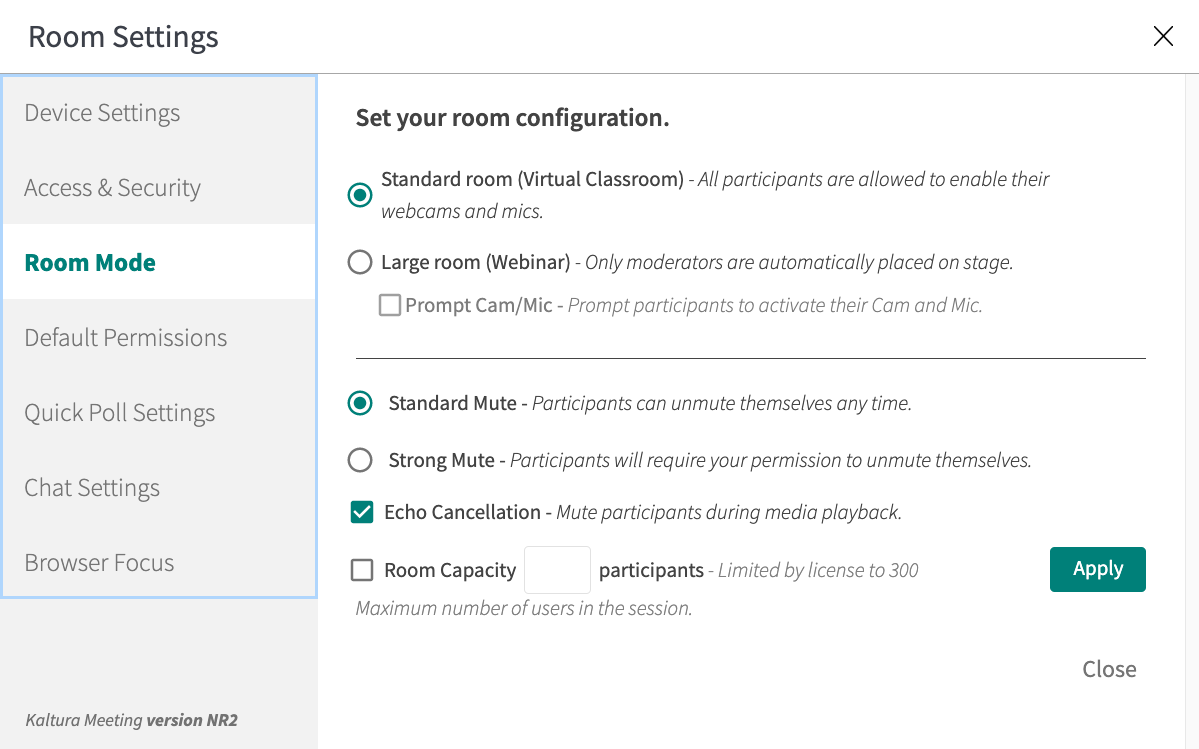Click the Kaltura Meeting version NR2 label
The width and height of the screenshot is (1199, 749).
pos(131,720)
